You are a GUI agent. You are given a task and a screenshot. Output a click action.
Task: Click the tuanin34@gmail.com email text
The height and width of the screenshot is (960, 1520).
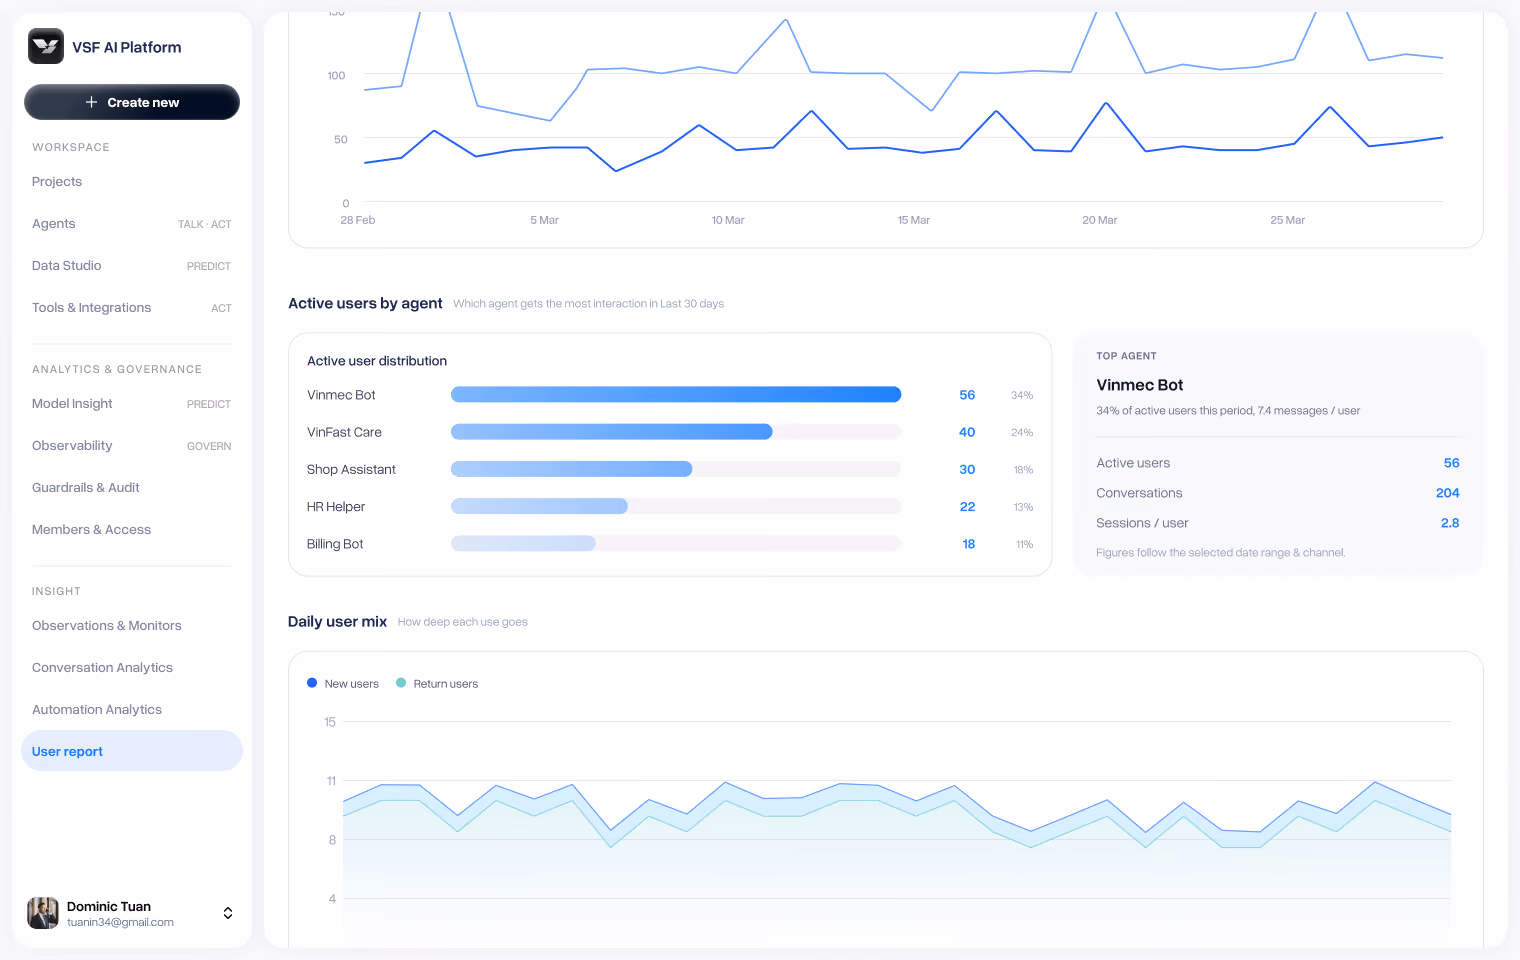(x=120, y=922)
